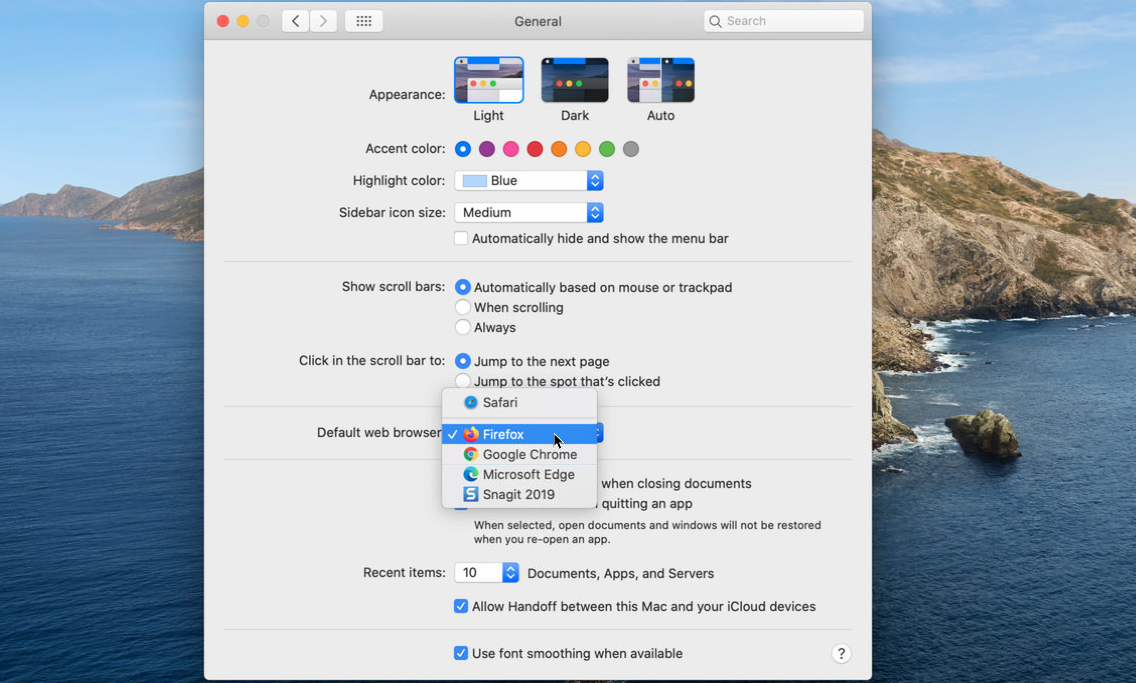1136x683 pixels.
Task: Toggle Use font smoothing when available
Action: [461, 653]
